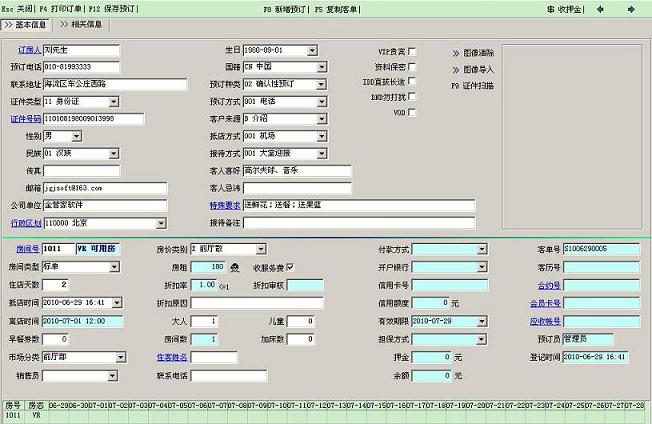Uncheck the 收服务费 service fee checkbox
The height and width of the screenshot is (424, 652).
(290, 267)
